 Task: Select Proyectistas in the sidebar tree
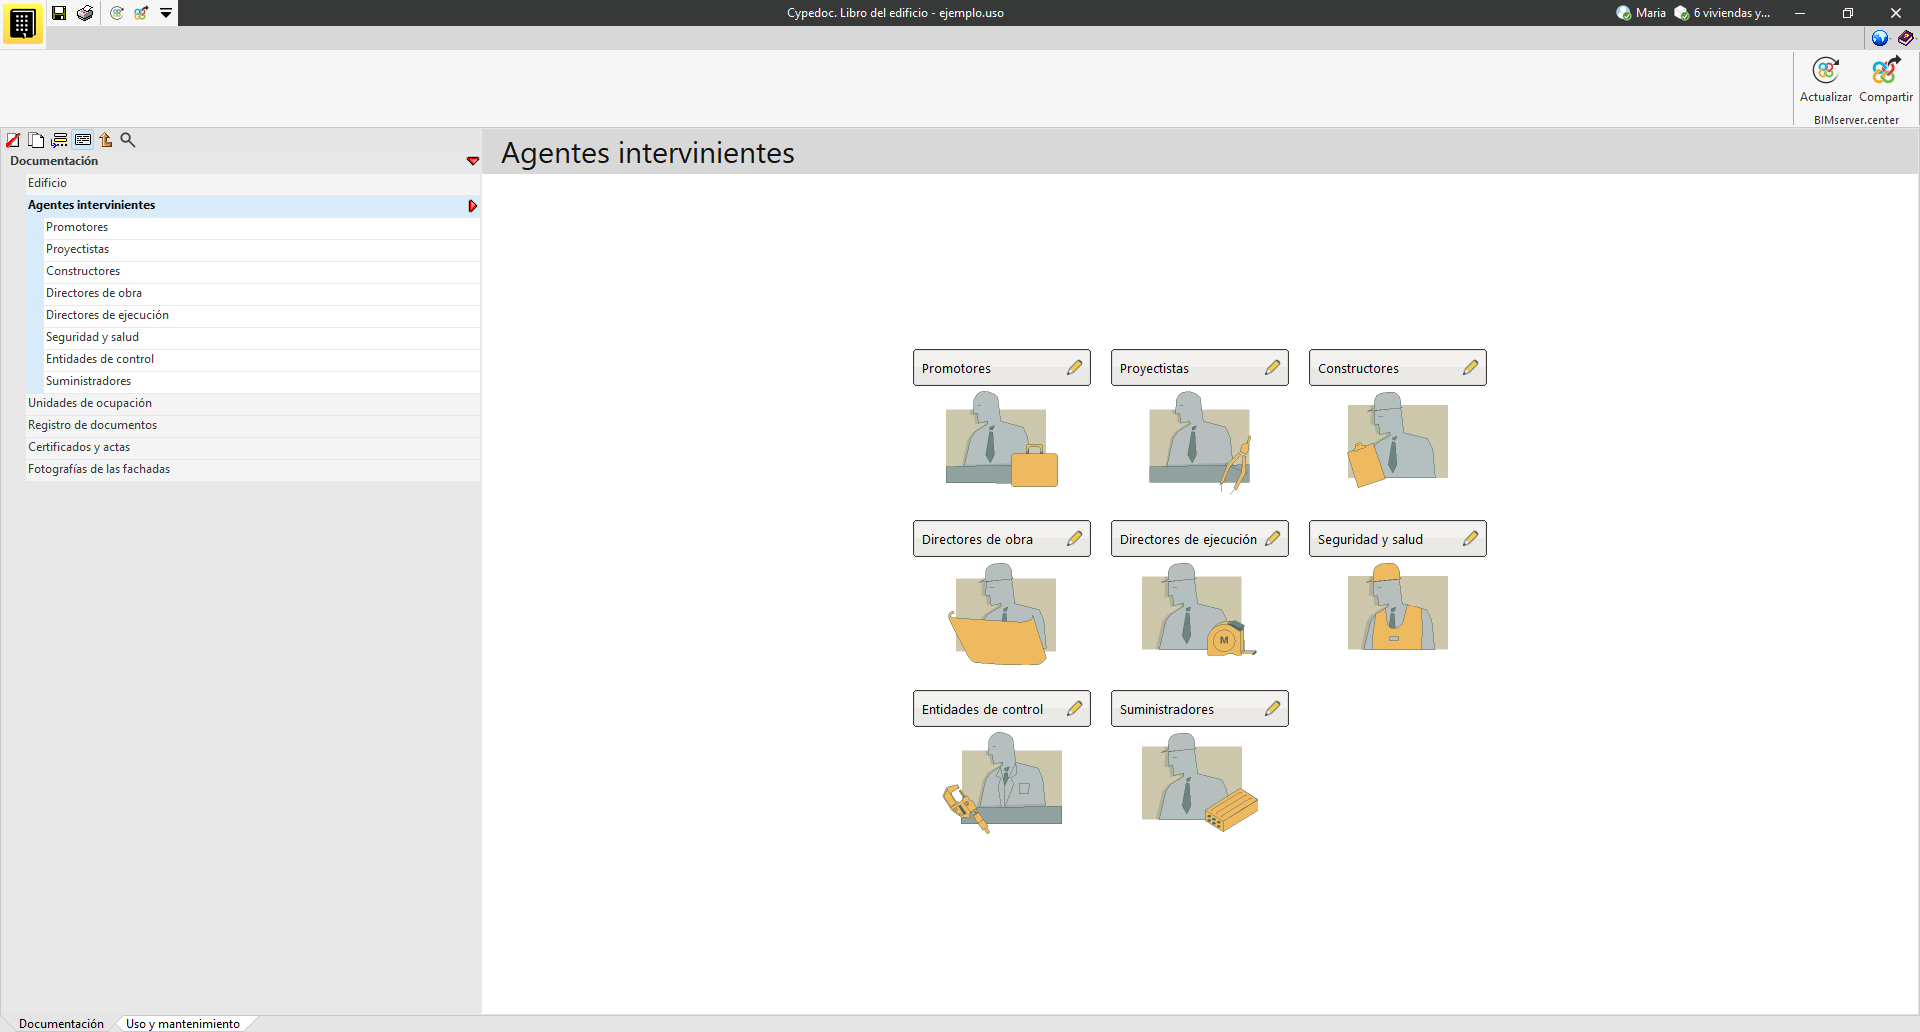262,249
